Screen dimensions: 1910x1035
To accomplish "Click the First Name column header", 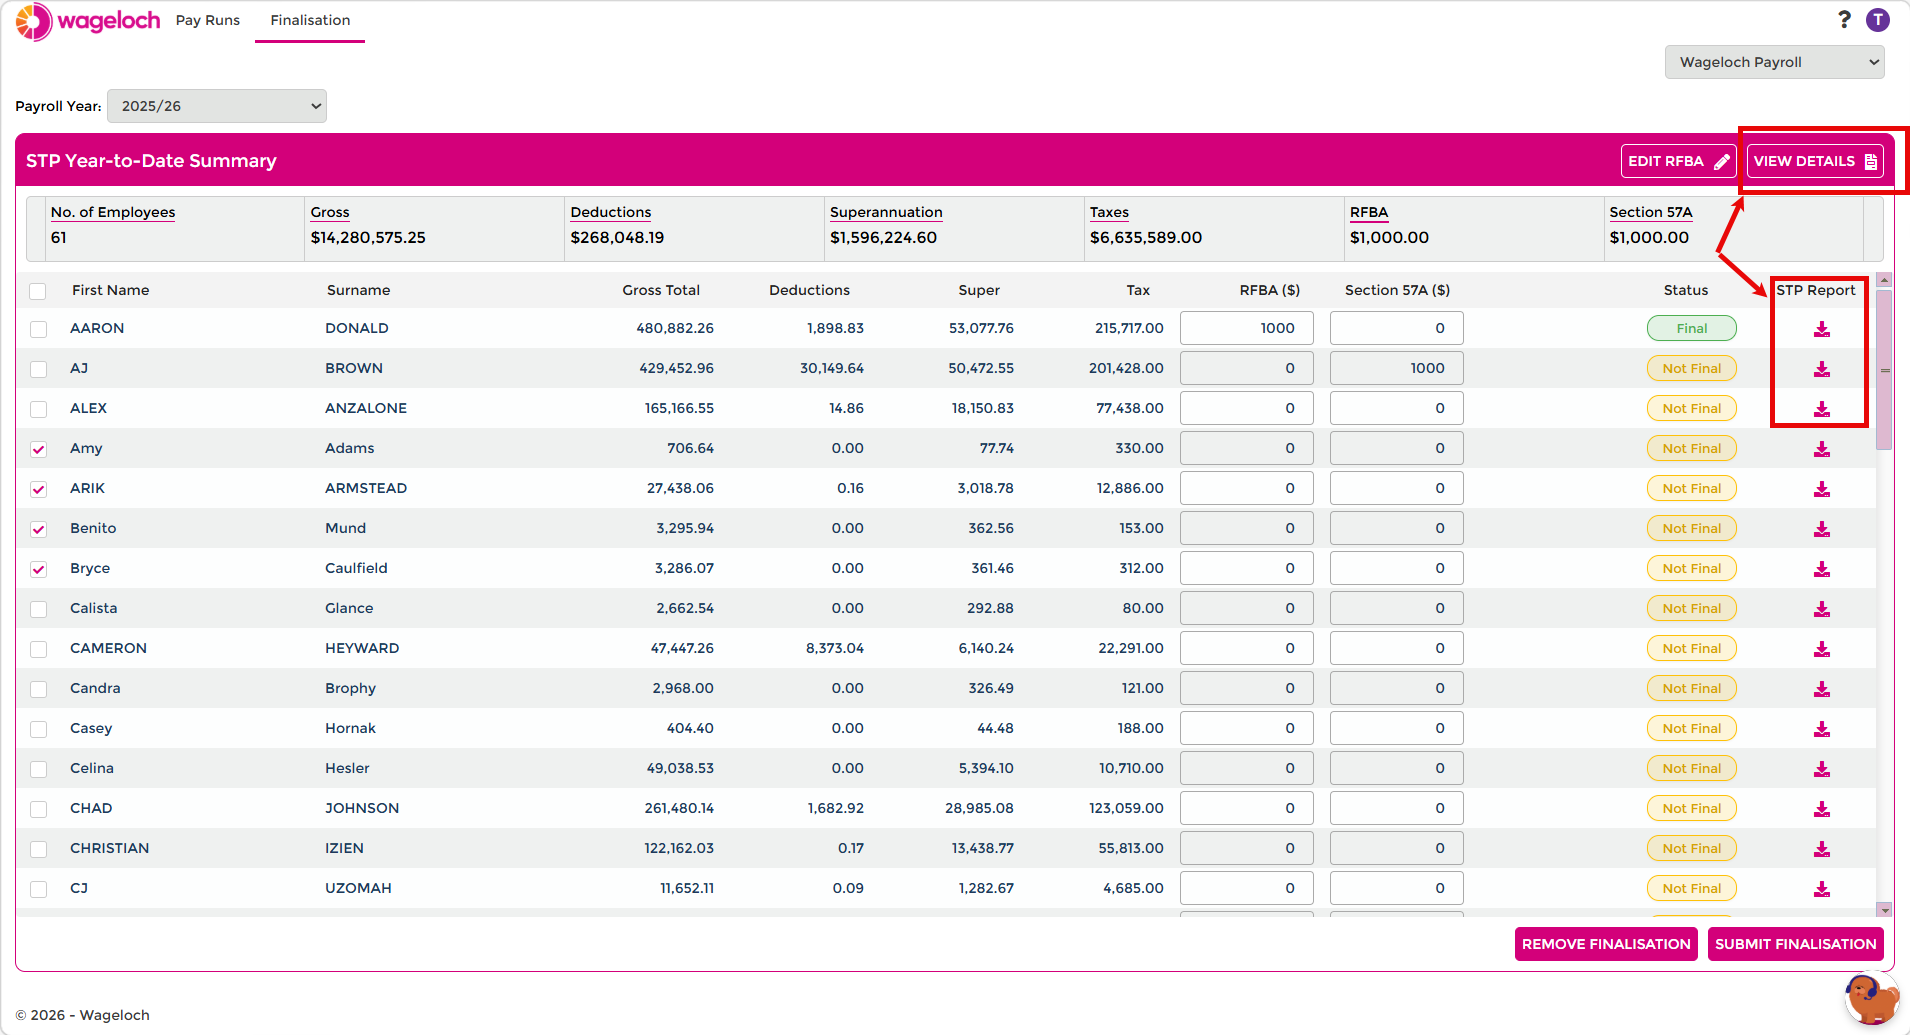I will 111,290.
